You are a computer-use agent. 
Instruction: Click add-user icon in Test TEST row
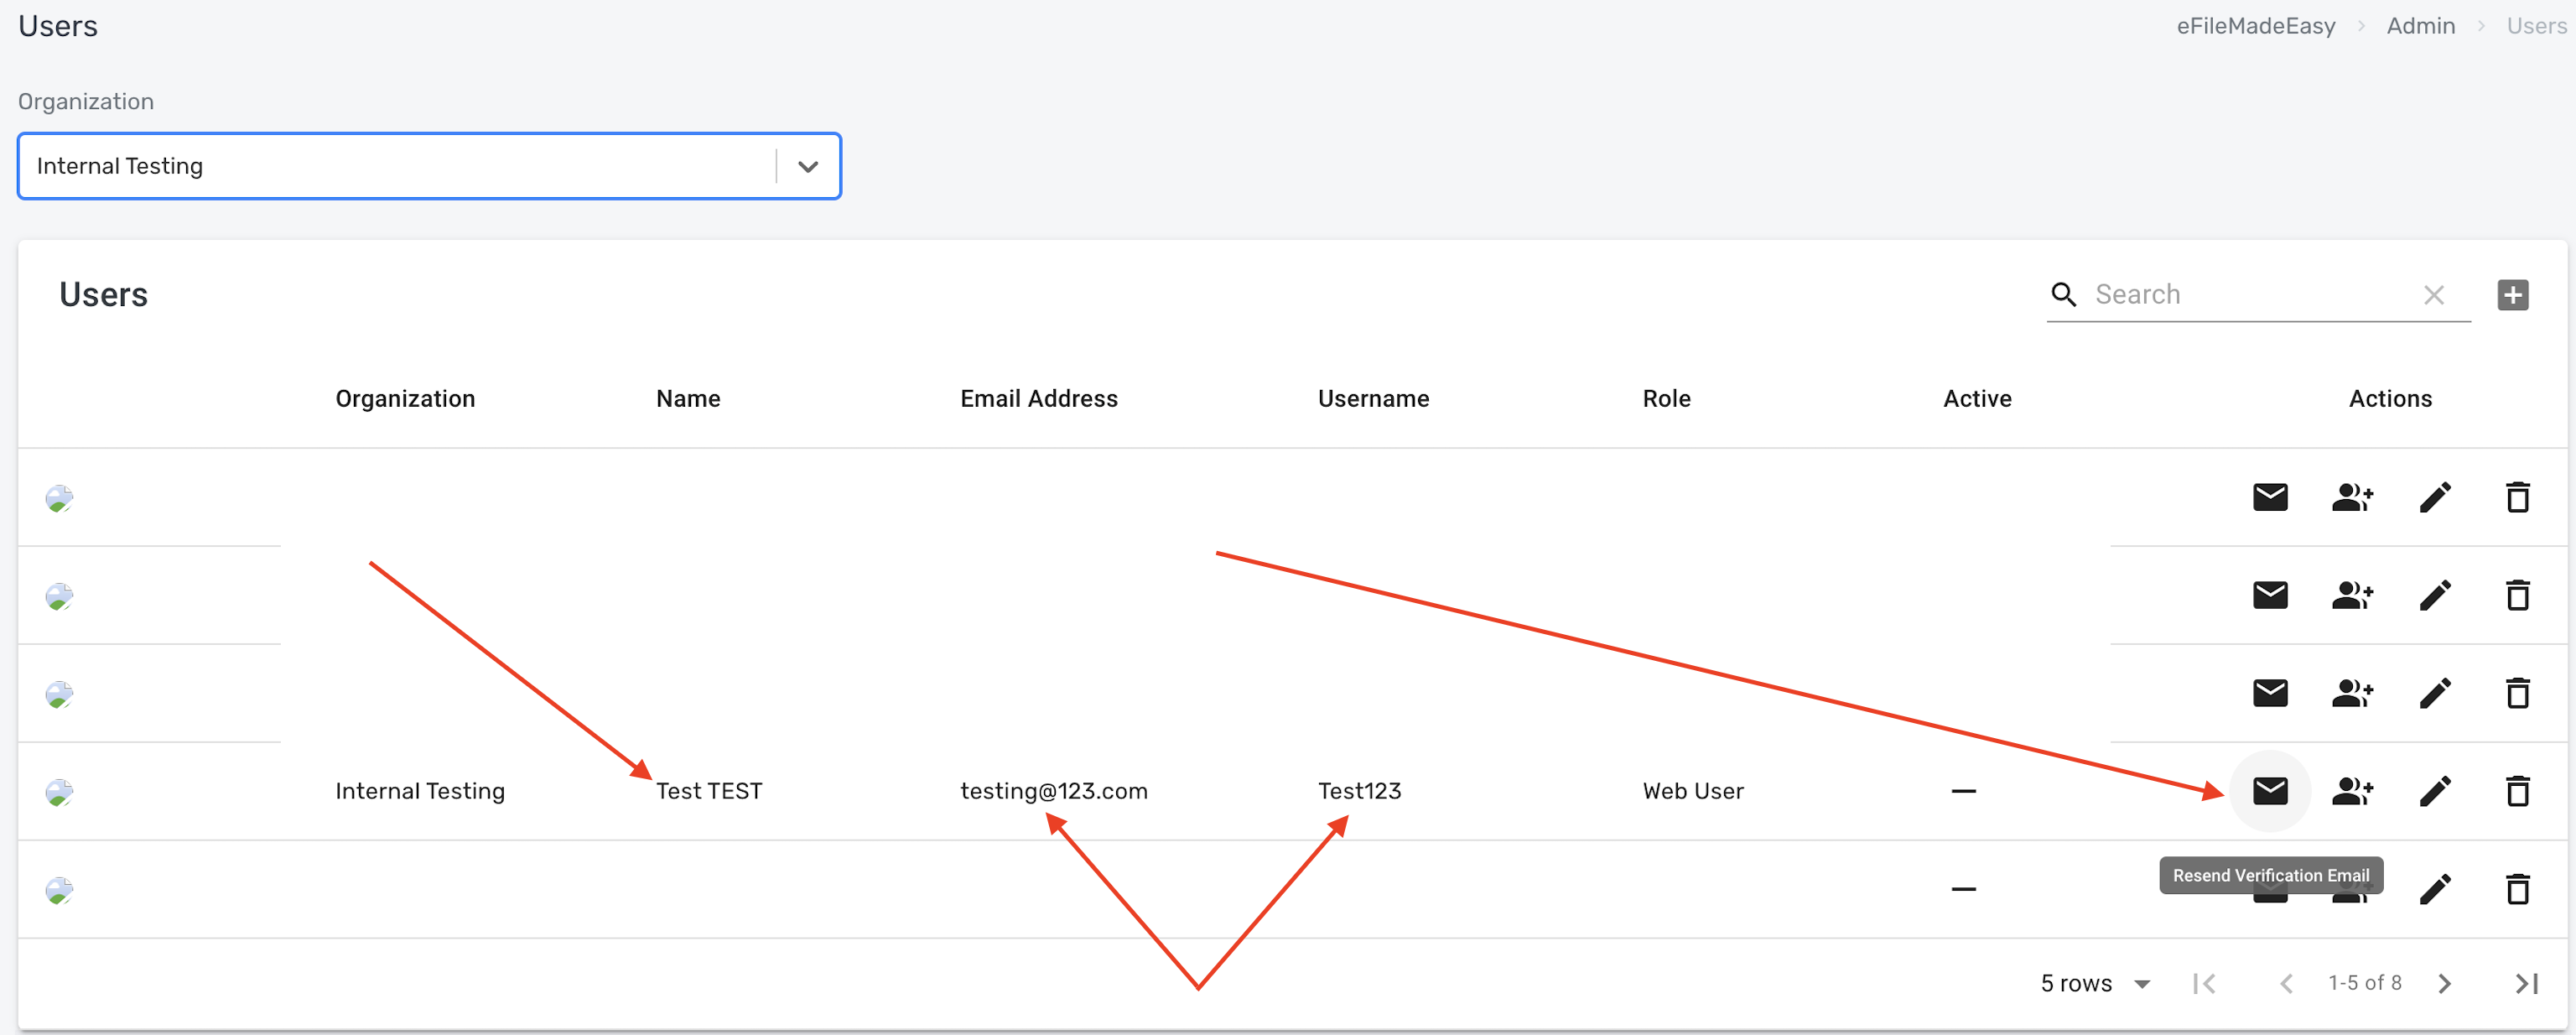(x=2352, y=791)
